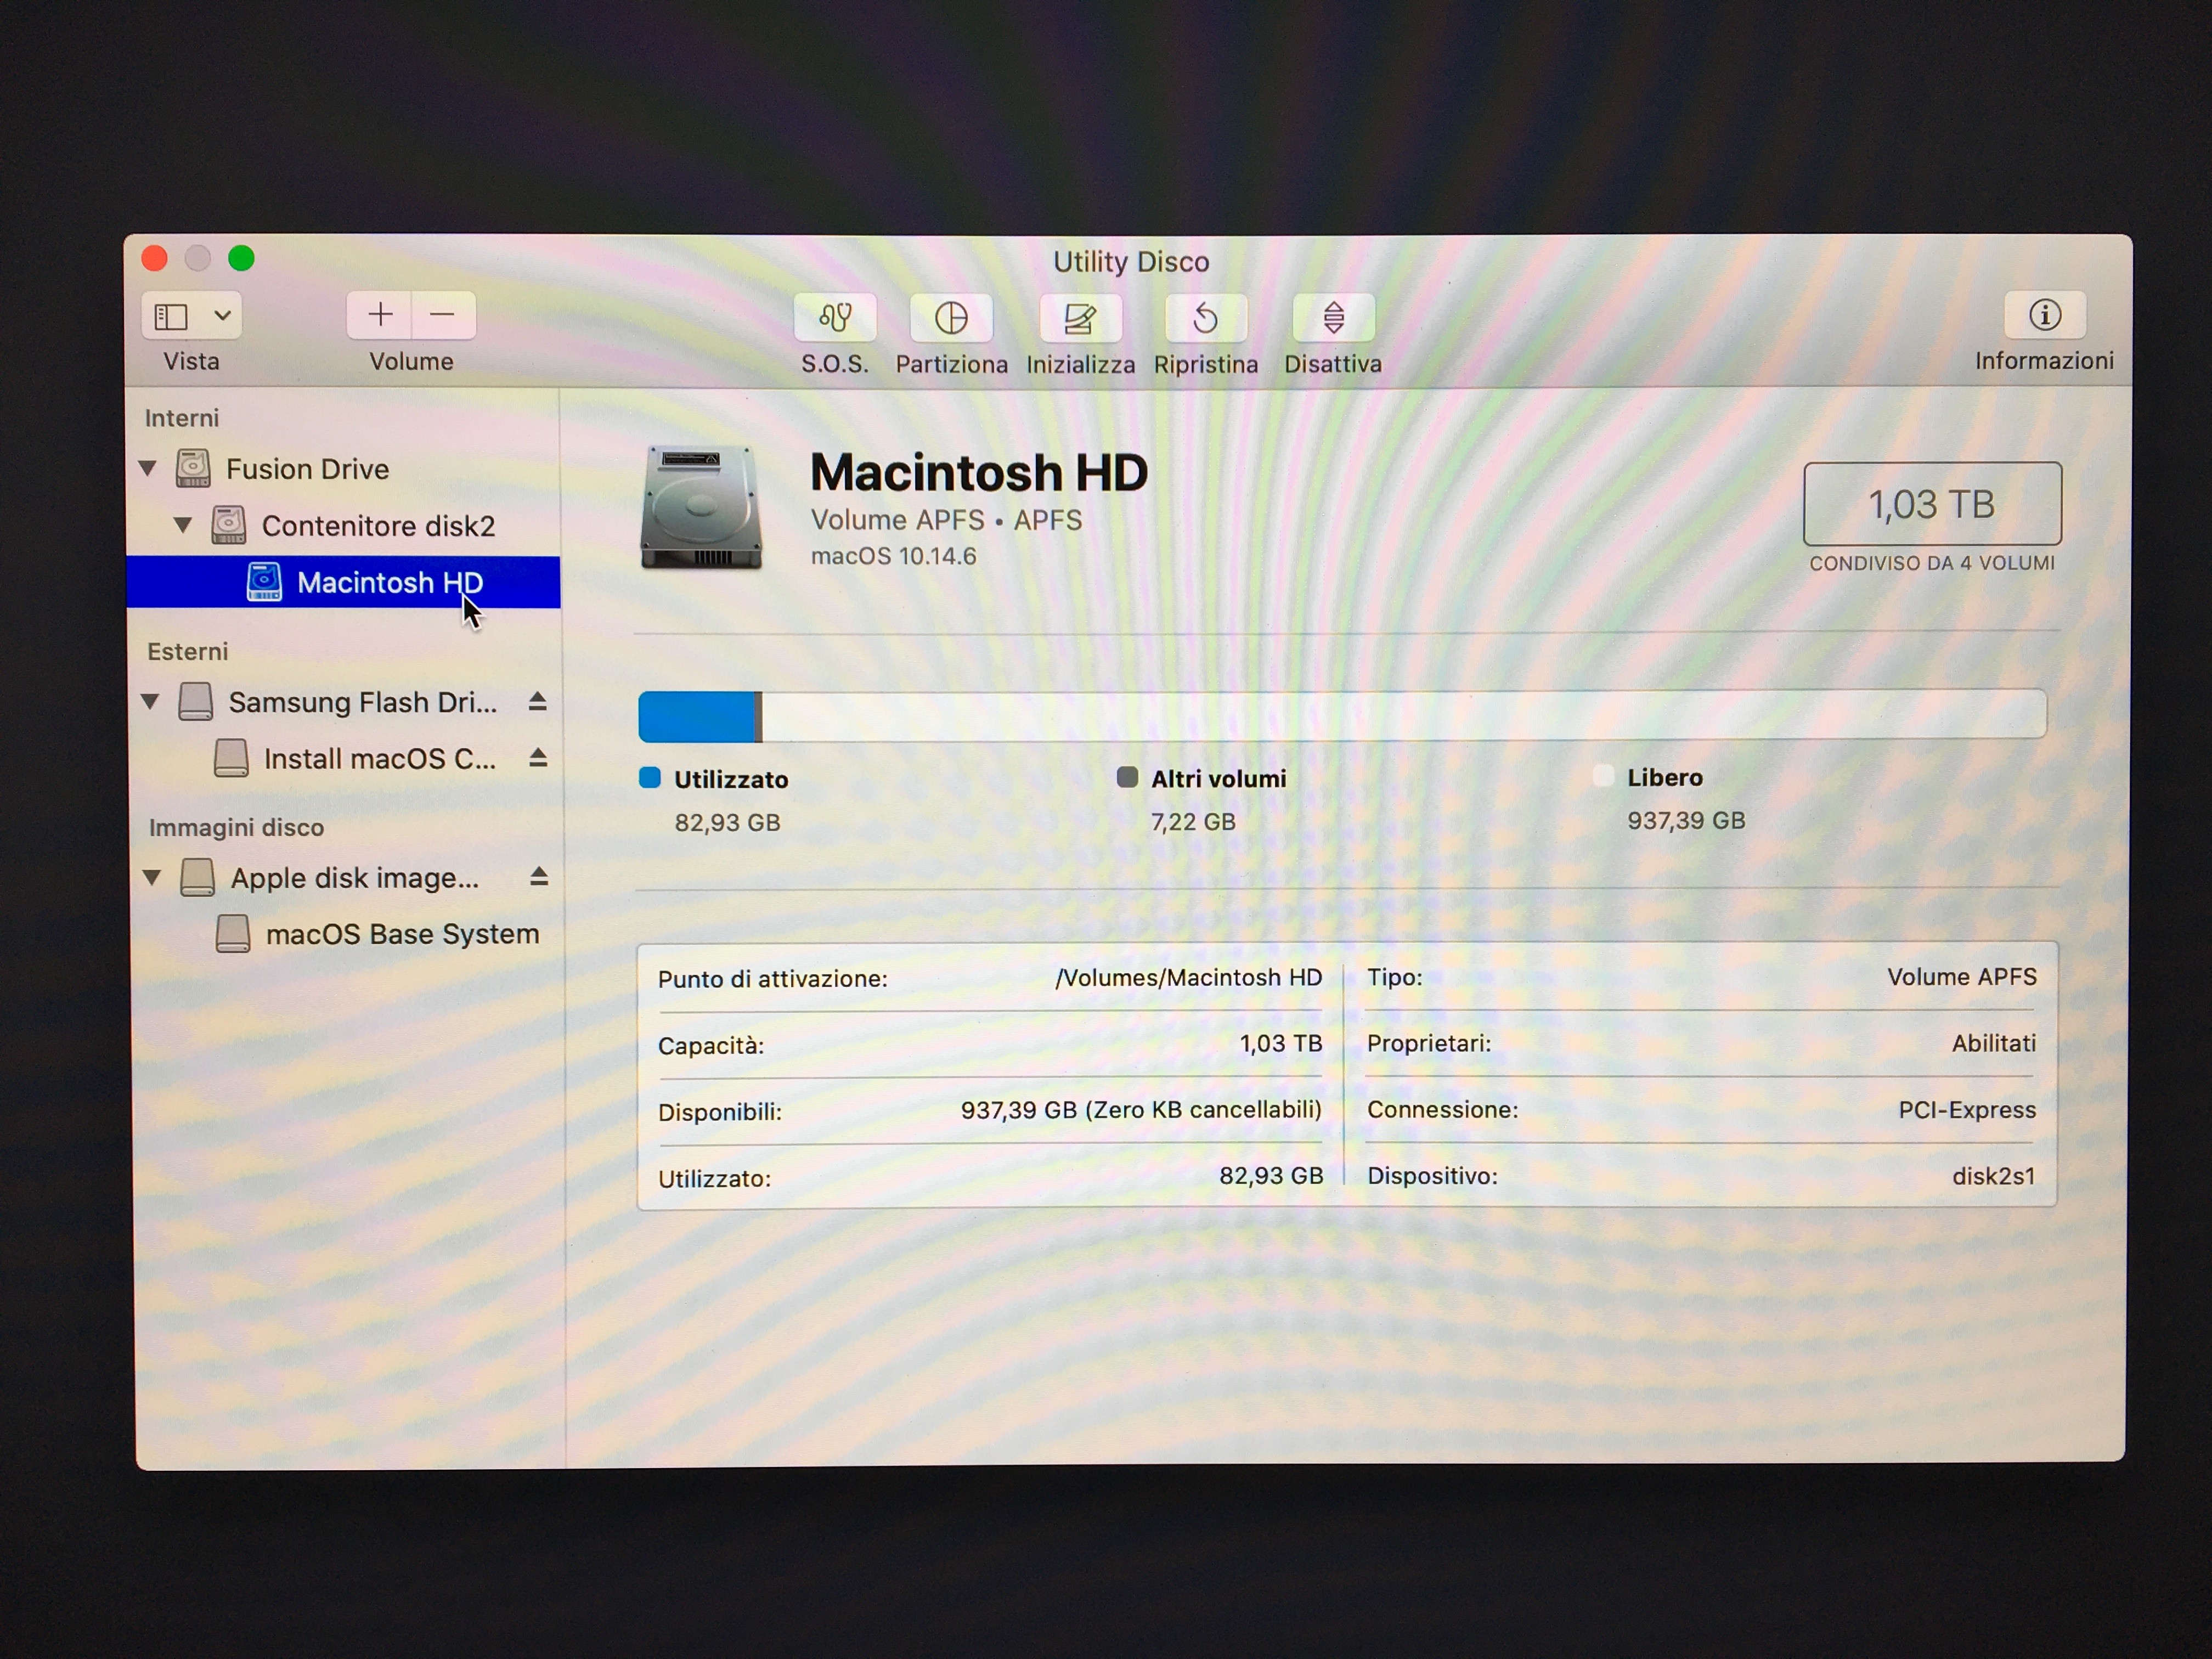Click the S.O.S. first aid icon

834,318
